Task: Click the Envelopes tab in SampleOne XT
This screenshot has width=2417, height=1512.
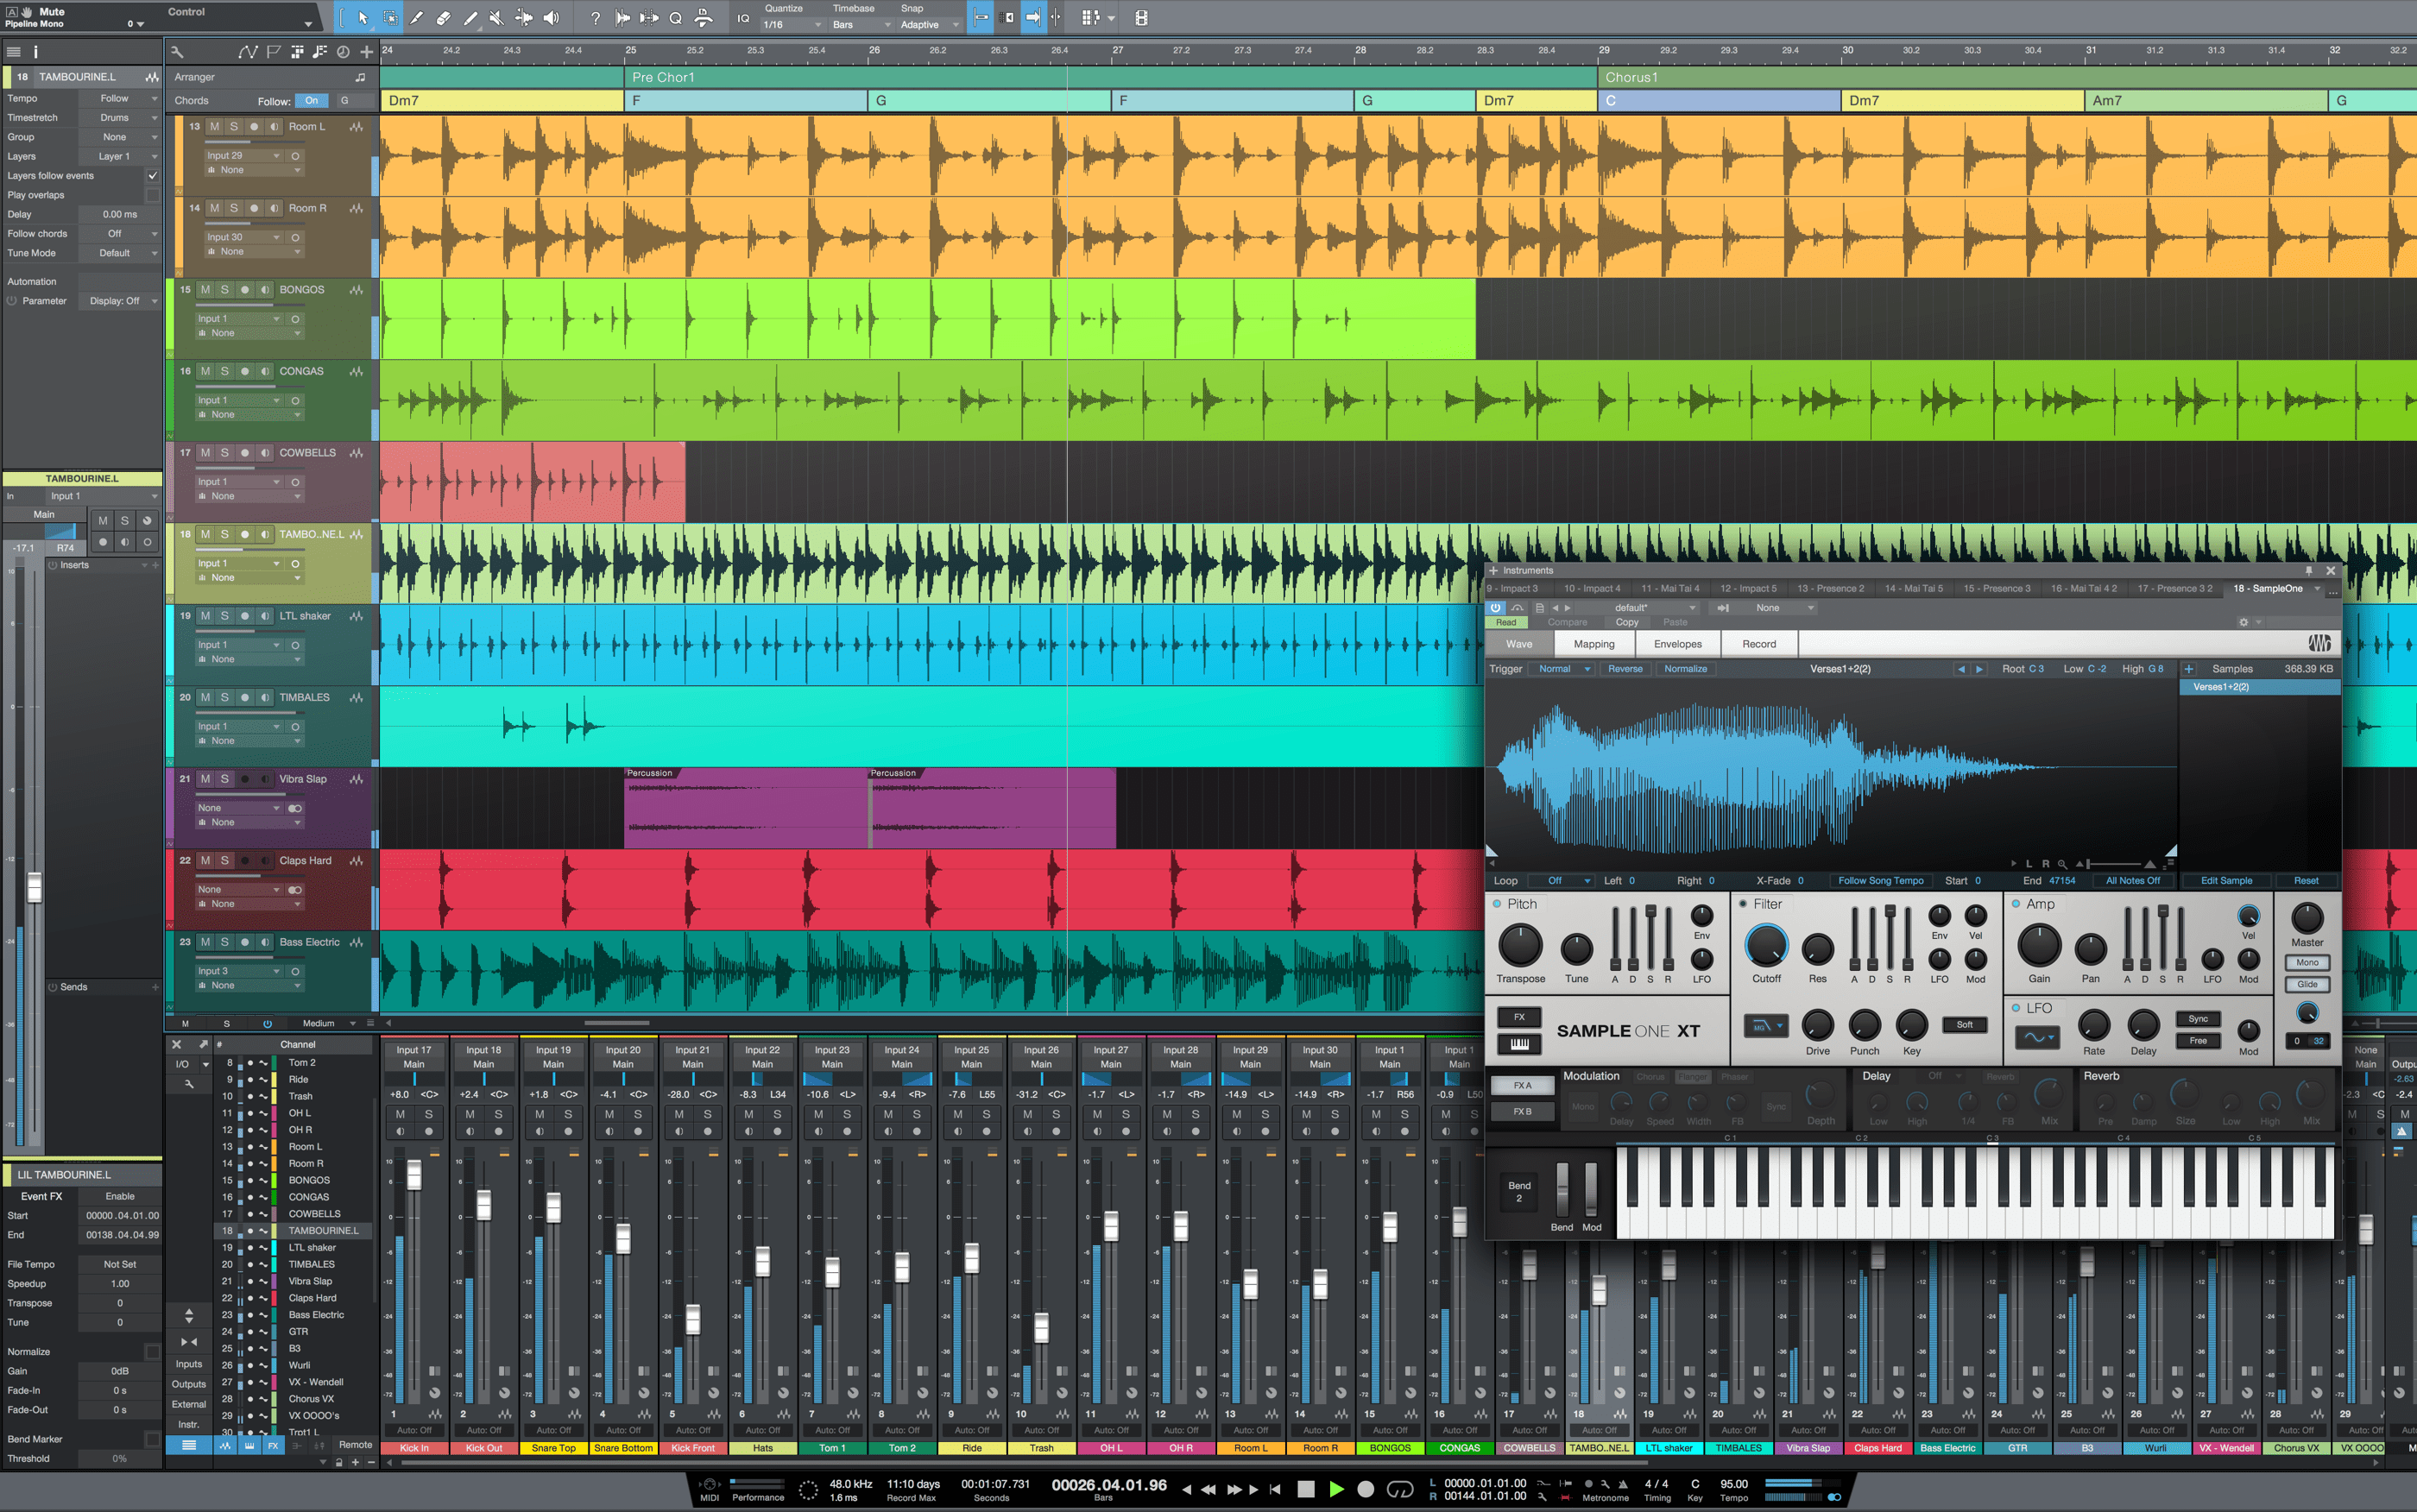Action: coord(1677,643)
